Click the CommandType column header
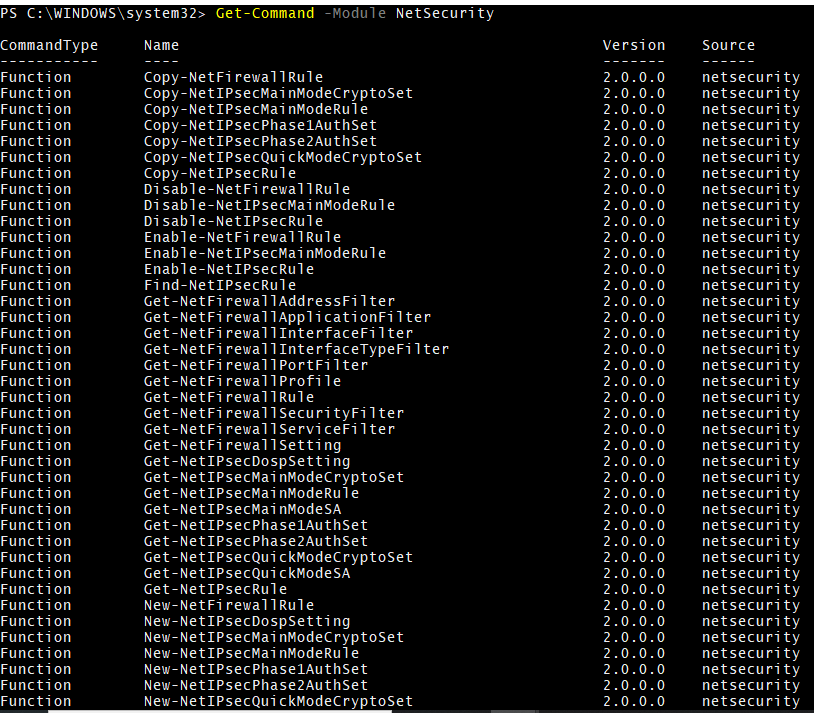Viewport: 814px width, 713px height. 49,46
